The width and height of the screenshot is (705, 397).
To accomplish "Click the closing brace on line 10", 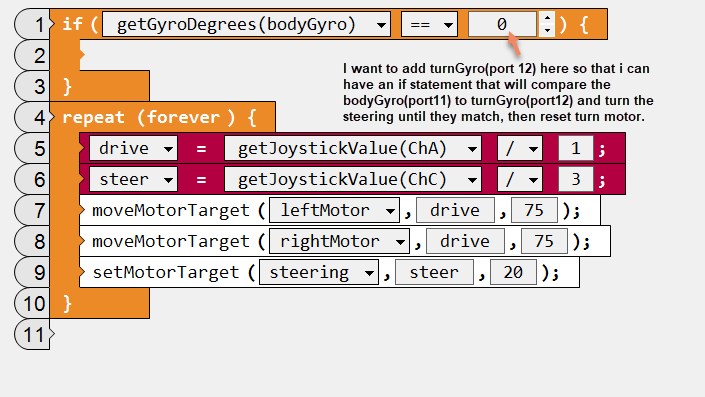I will pyautogui.click(x=67, y=304).
